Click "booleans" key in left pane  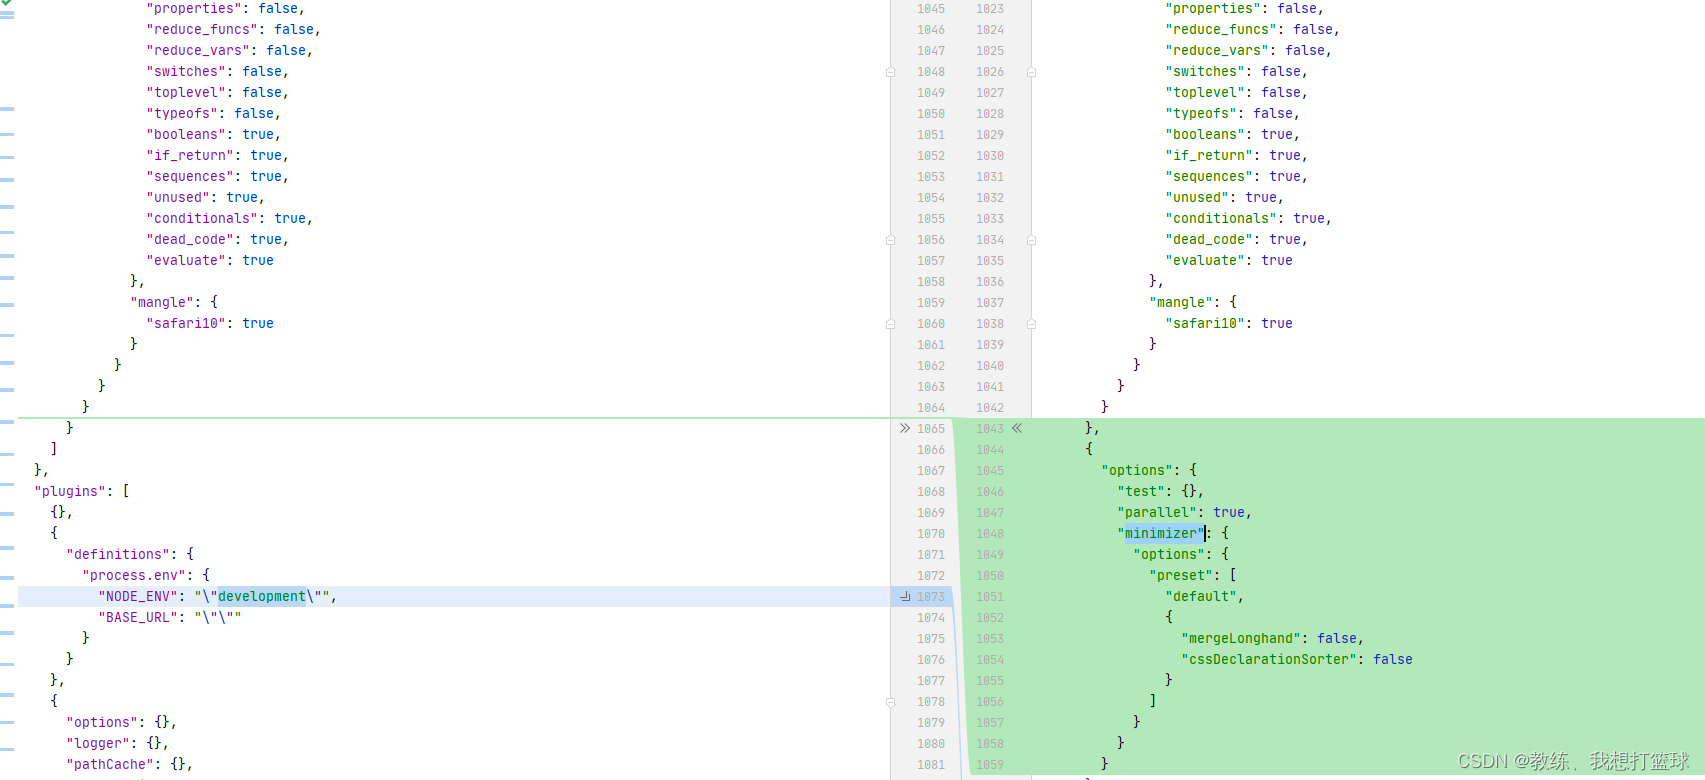(186, 134)
